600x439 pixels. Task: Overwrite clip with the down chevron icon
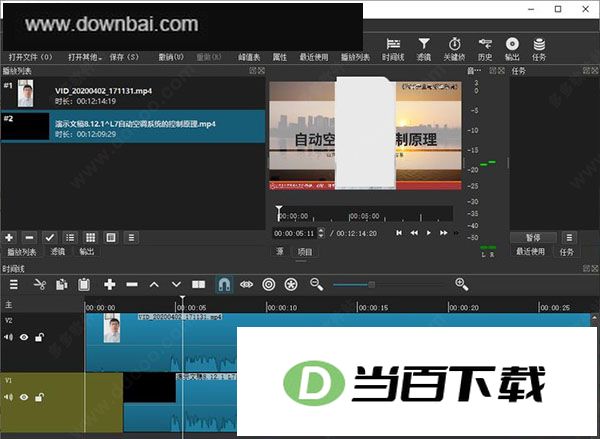[176, 284]
